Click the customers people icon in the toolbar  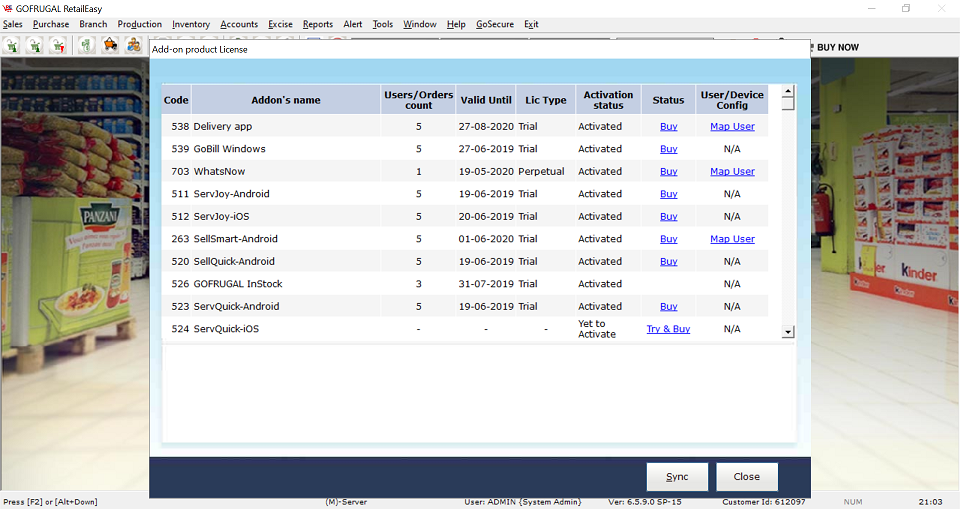(133, 46)
